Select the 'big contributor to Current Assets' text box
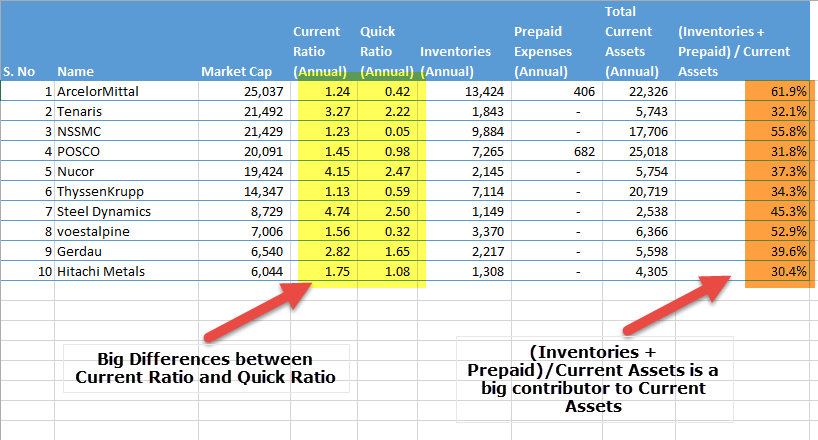The width and height of the screenshot is (818, 440). 594,379
